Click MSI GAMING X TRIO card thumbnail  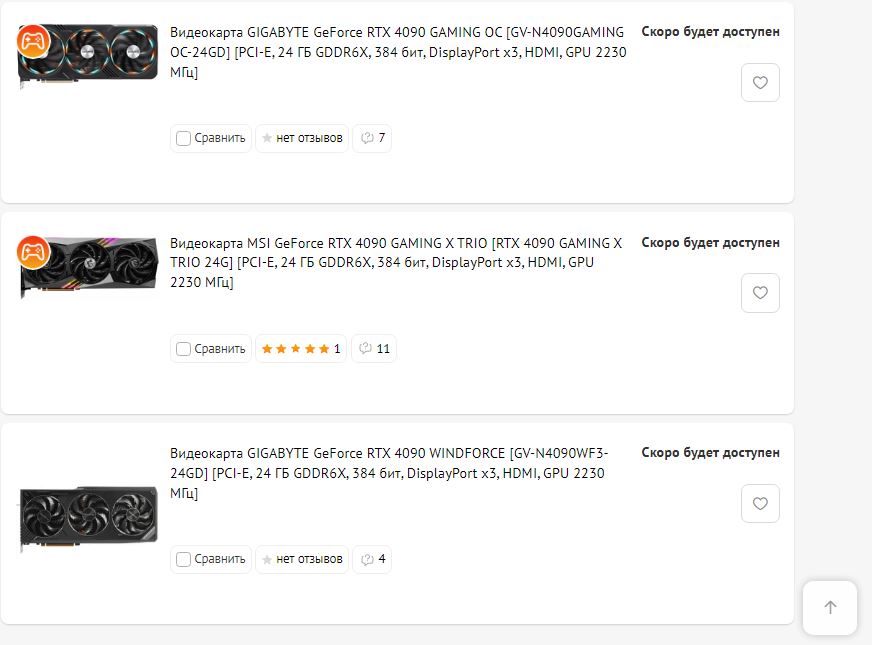[x=88, y=268]
